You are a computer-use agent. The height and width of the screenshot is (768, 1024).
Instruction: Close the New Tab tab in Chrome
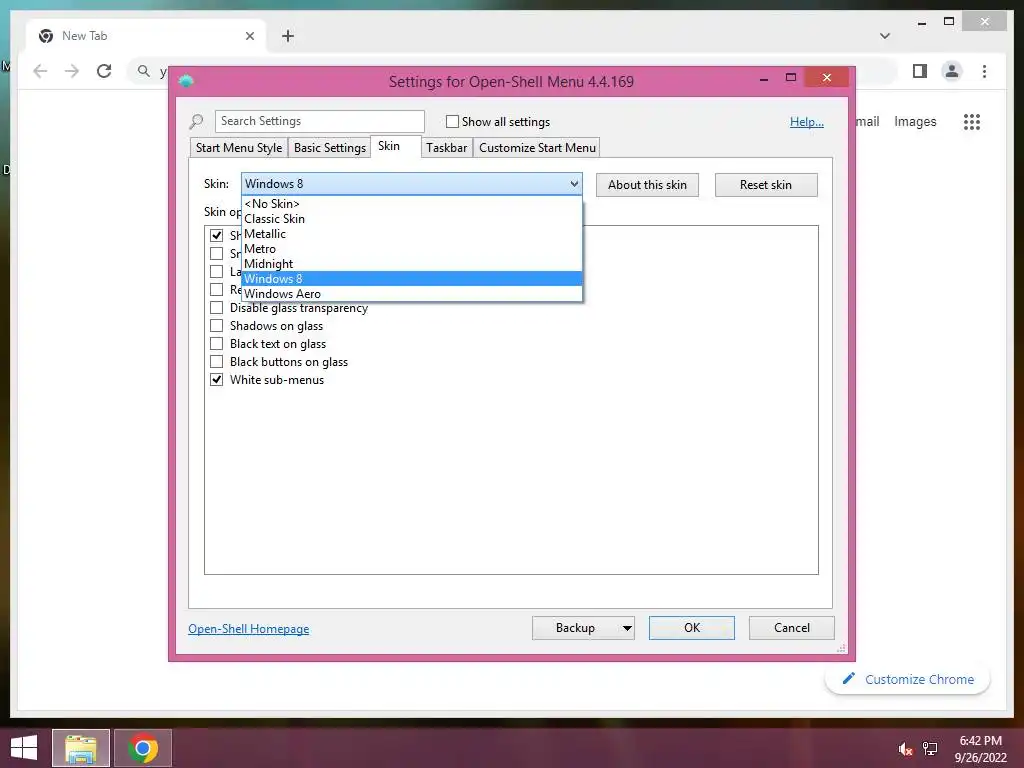tap(249, 36)
